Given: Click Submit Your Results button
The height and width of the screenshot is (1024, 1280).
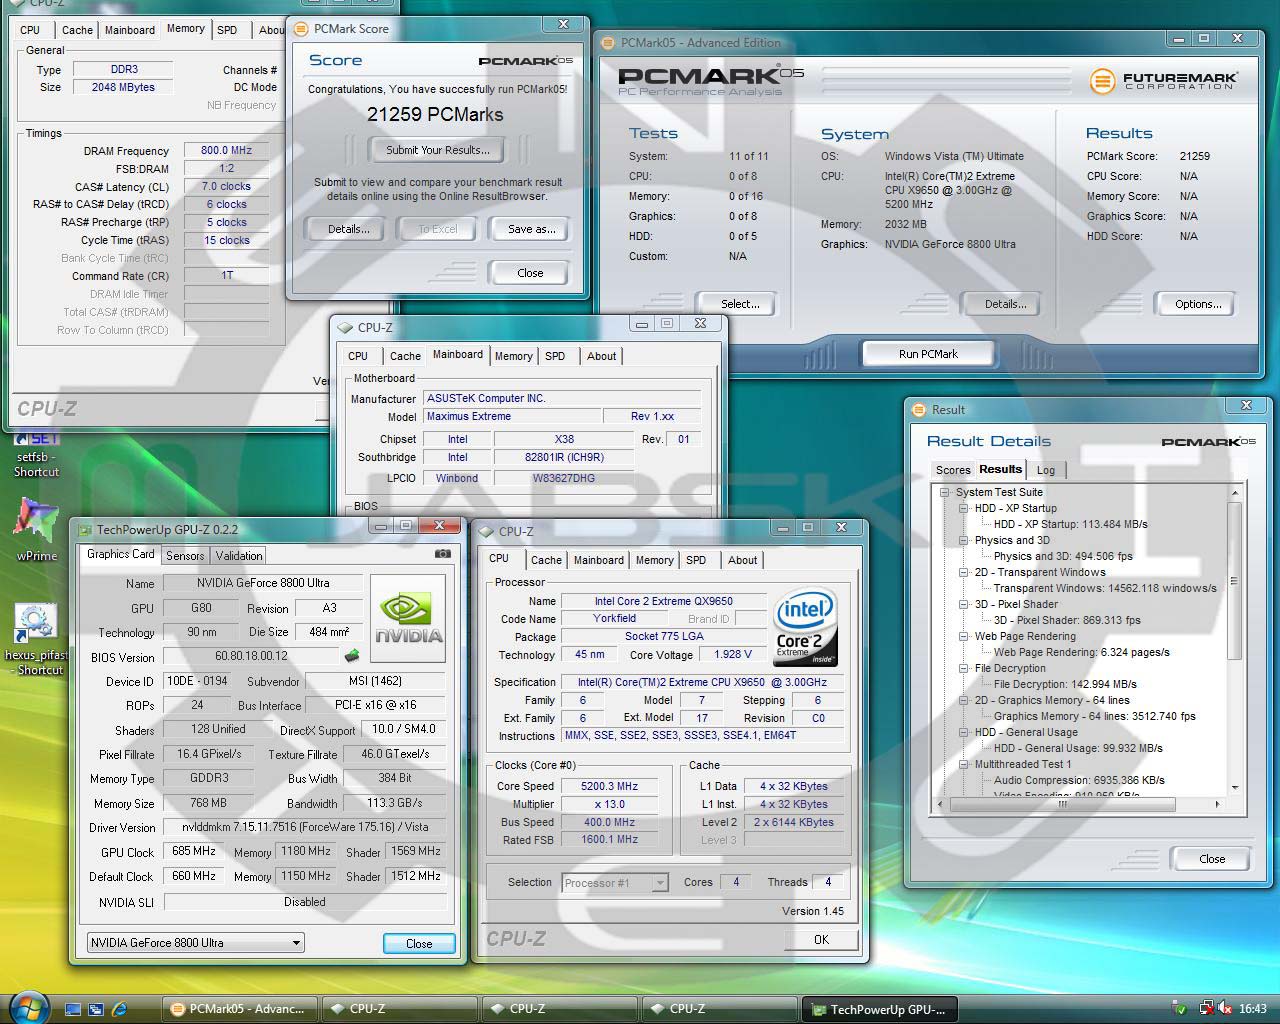Looking at the screenshot, I should (x=438, y=150).
